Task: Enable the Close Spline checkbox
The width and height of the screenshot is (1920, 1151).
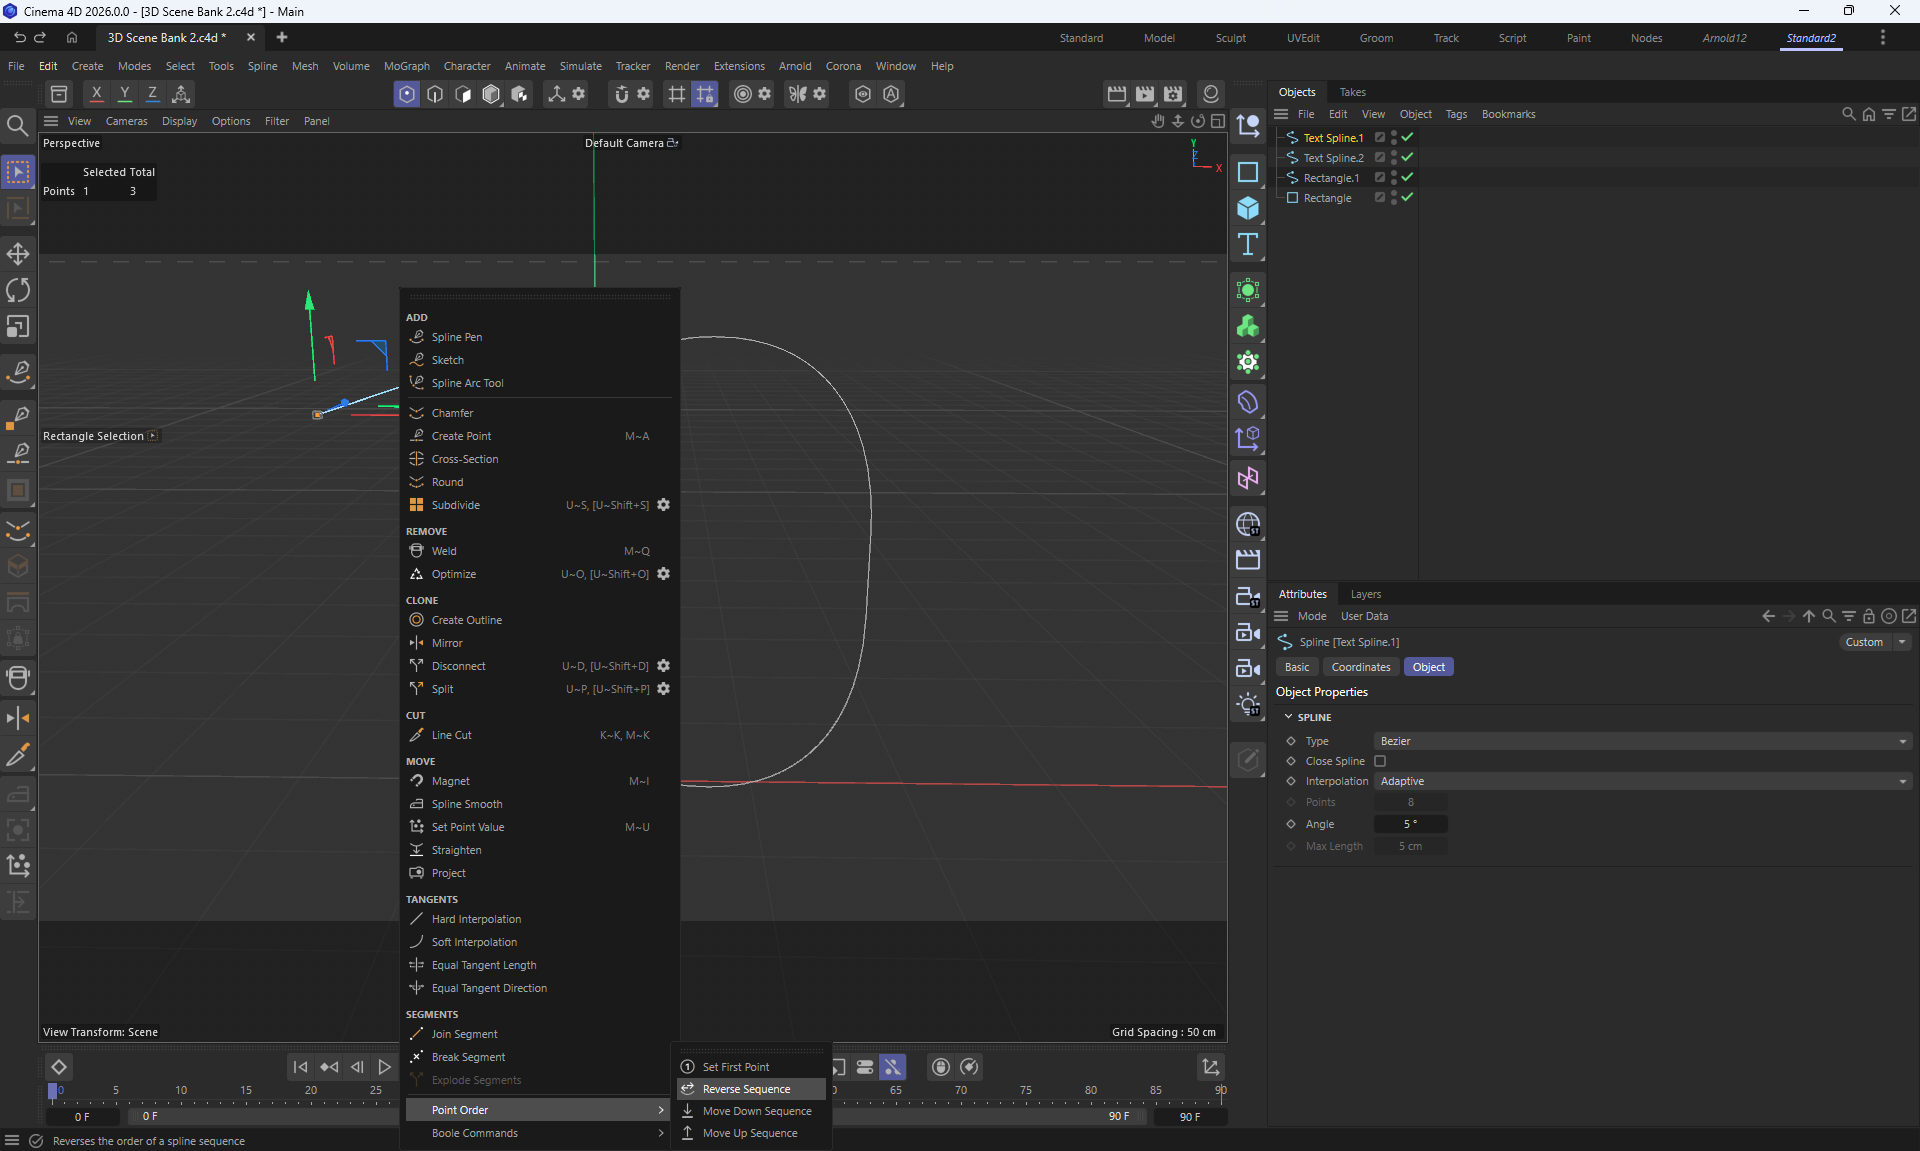Action: (x=1380, y=761)
